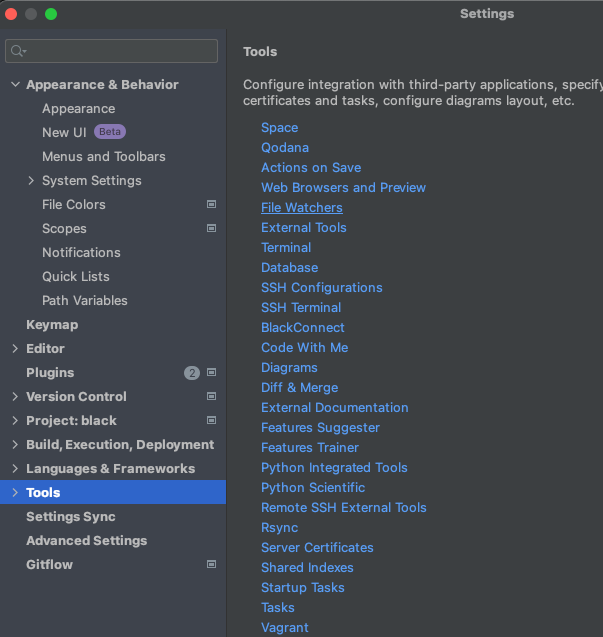The image size is (603, 637).
Task: Click project-level icon beside Scopes
Action: point(211,228)
